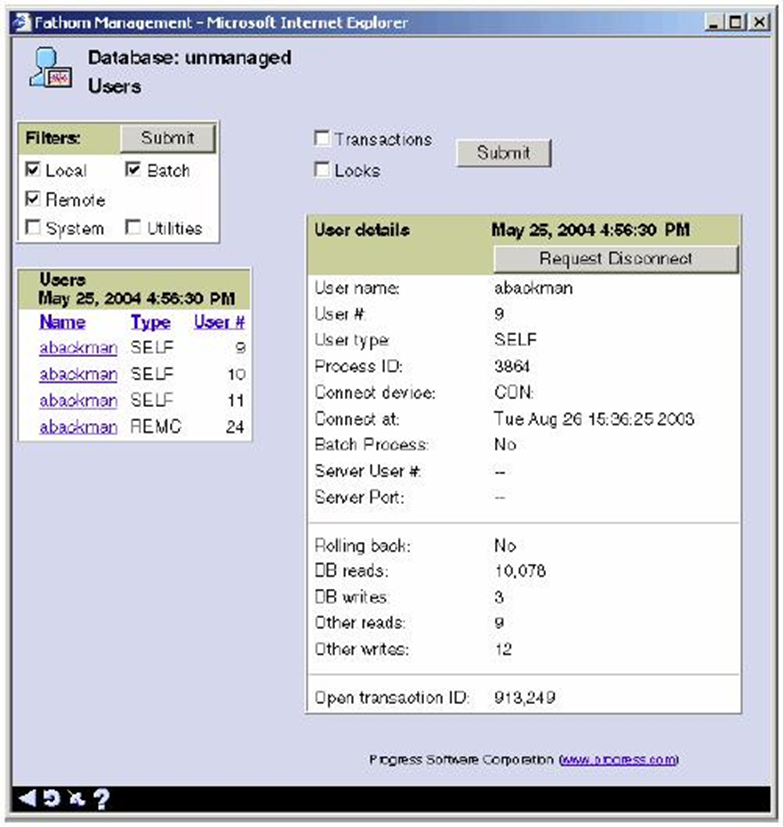The width and height of the screenshot is (783, 827).
Task: Click the User type value SELF in details
Action: (515, 340)
